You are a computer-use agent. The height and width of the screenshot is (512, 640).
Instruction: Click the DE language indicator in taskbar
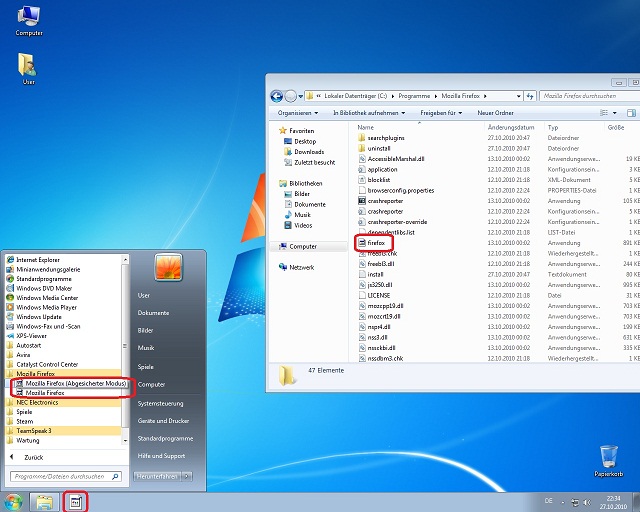[x=549, y=501]
